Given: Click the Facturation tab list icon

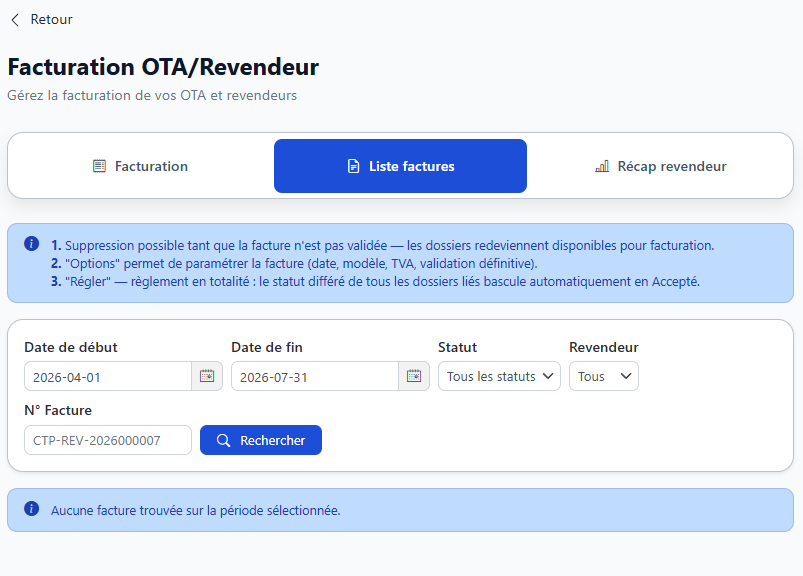Looking at the screenshot, I should pyautogui.click(x=99, y=166).
